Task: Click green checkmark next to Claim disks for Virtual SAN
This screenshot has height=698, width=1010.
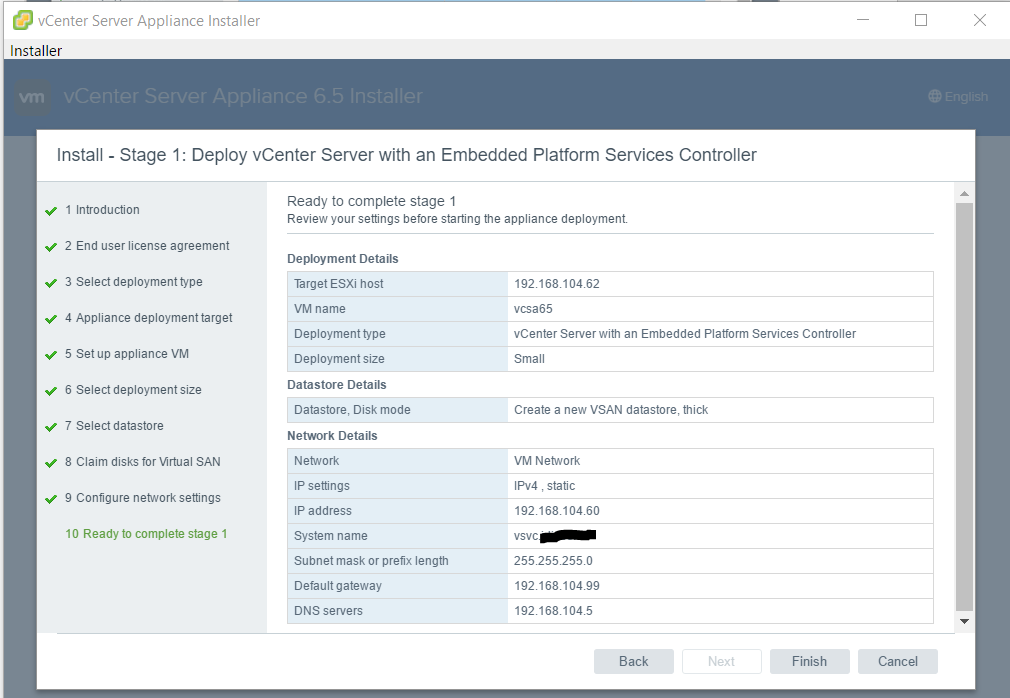Action: click(51, 464)
